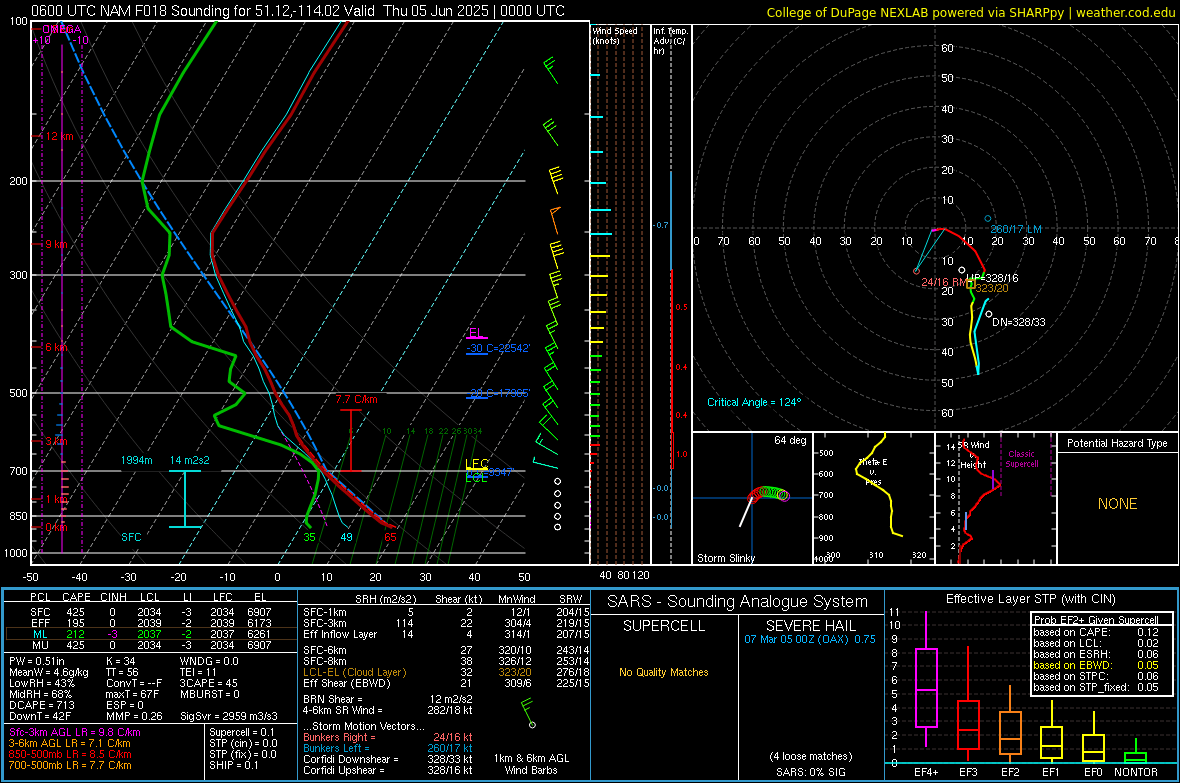The height and width of the screenshot is (783, 1180).
Task: Click the red Bunkers Right = 24/16 kt
Action: pos(388,737)
